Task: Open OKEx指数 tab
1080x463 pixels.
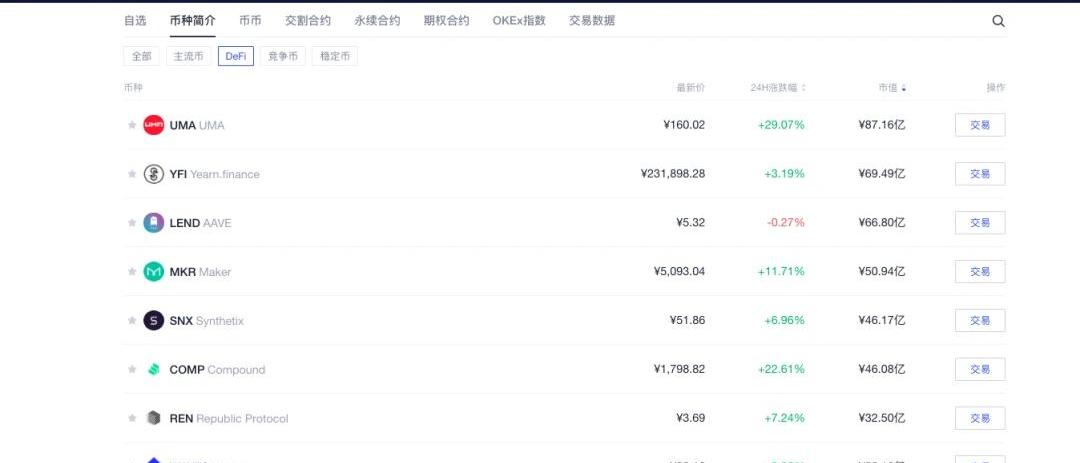Action: (x=519, y=21)
